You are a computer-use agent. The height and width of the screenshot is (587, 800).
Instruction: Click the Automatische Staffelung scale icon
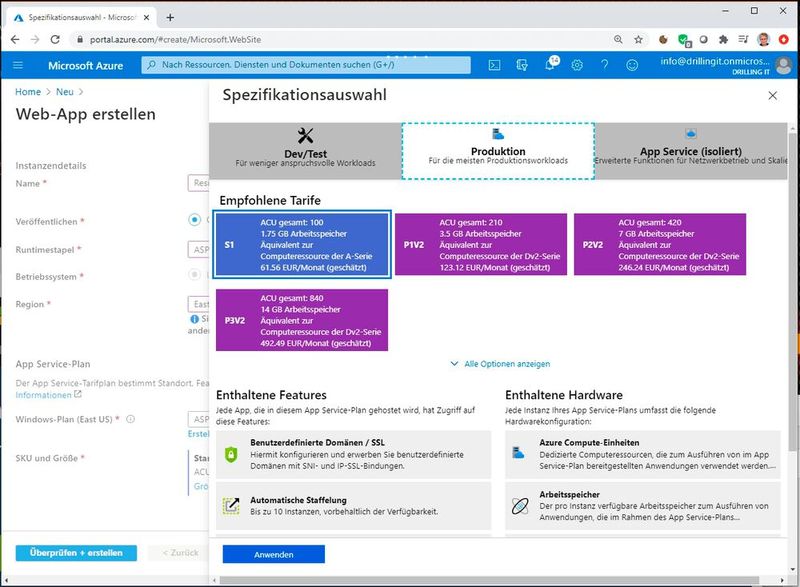[x=231, y=505]
